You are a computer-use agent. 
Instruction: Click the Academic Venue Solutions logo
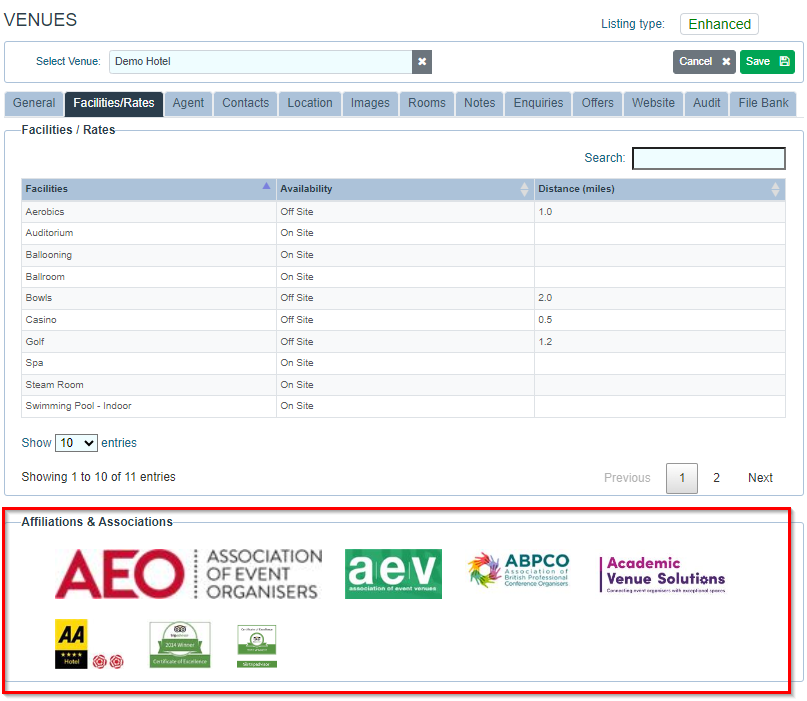(x=662, y=574)
